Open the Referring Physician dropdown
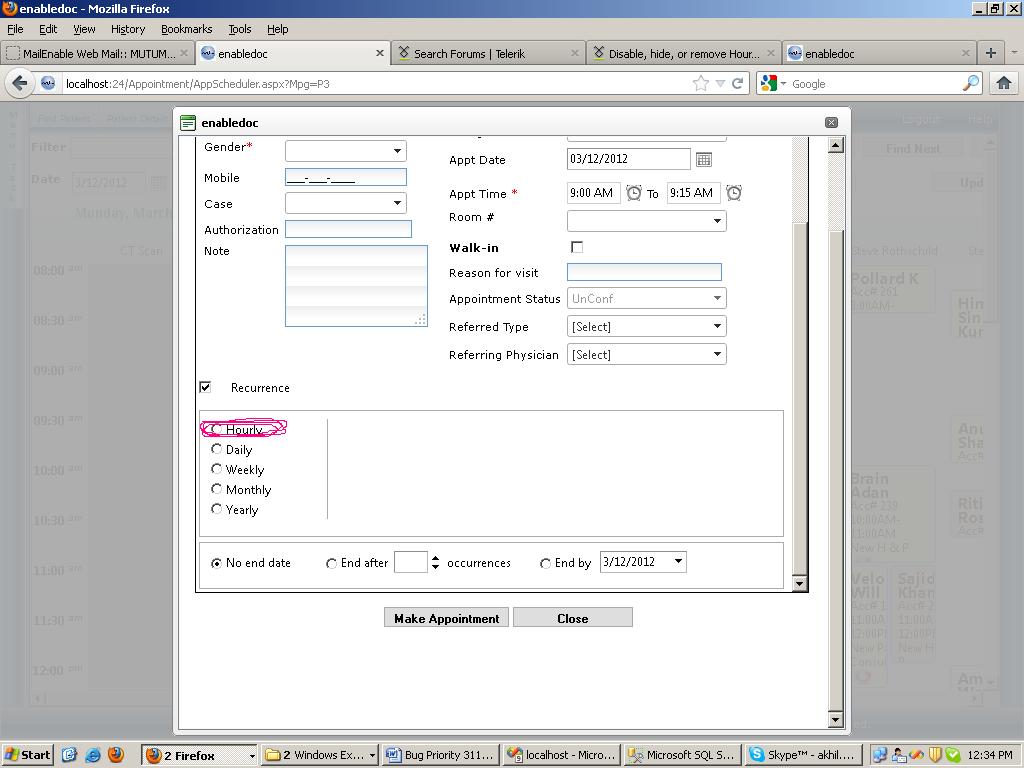The height and width of the screenshot is (768, 1024). click(647, 355)
